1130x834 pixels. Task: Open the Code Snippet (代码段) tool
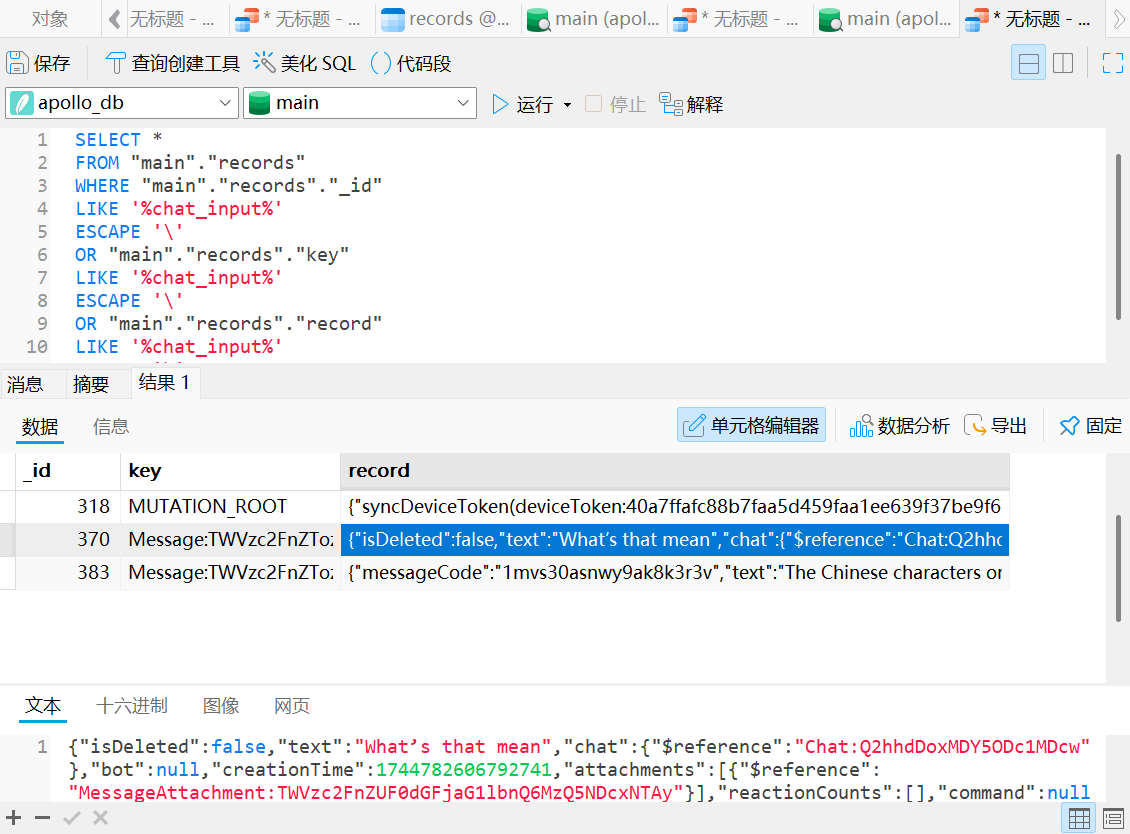click(x=411, y=63)
